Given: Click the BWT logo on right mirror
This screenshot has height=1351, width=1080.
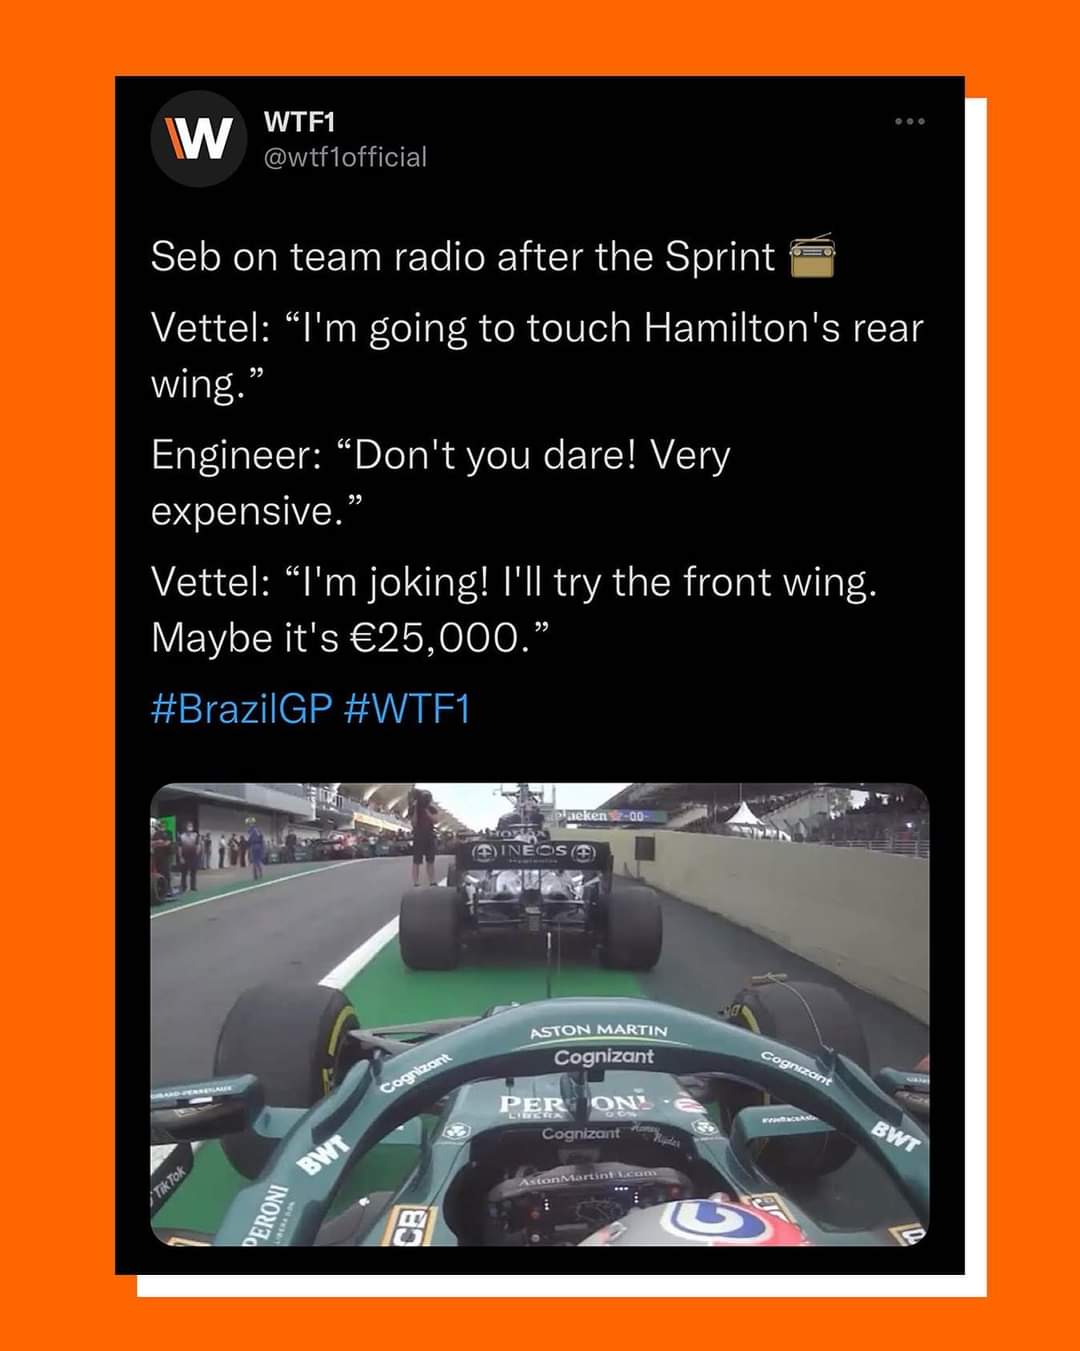Looking at the screenshot, I should point(895,1137).
